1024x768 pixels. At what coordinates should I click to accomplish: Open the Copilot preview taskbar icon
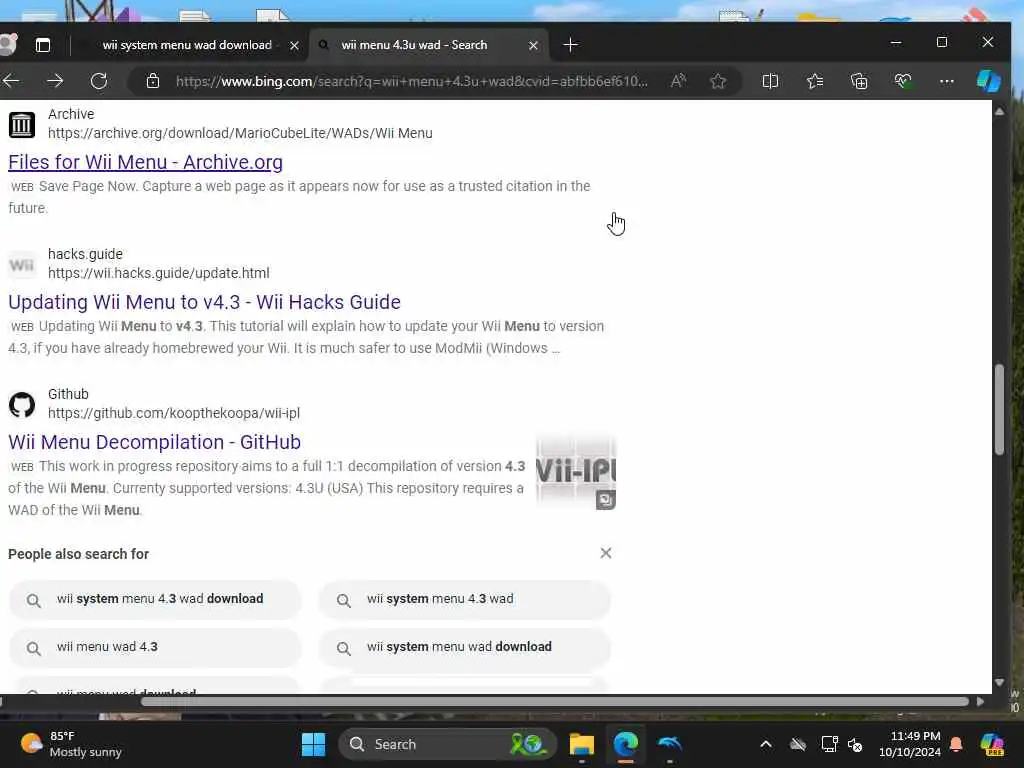tap(992, 744)
